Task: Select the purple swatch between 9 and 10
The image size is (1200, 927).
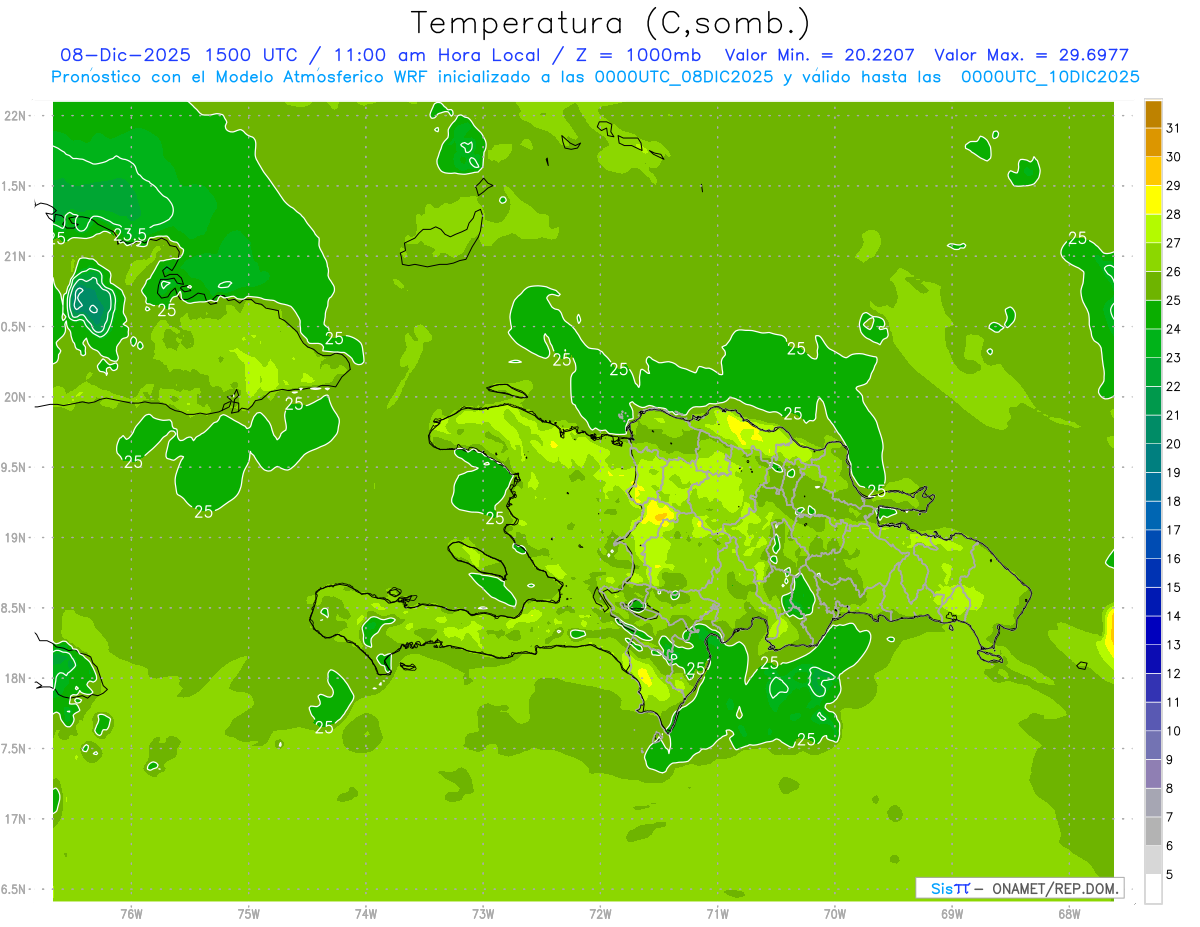Action: 1153,745
